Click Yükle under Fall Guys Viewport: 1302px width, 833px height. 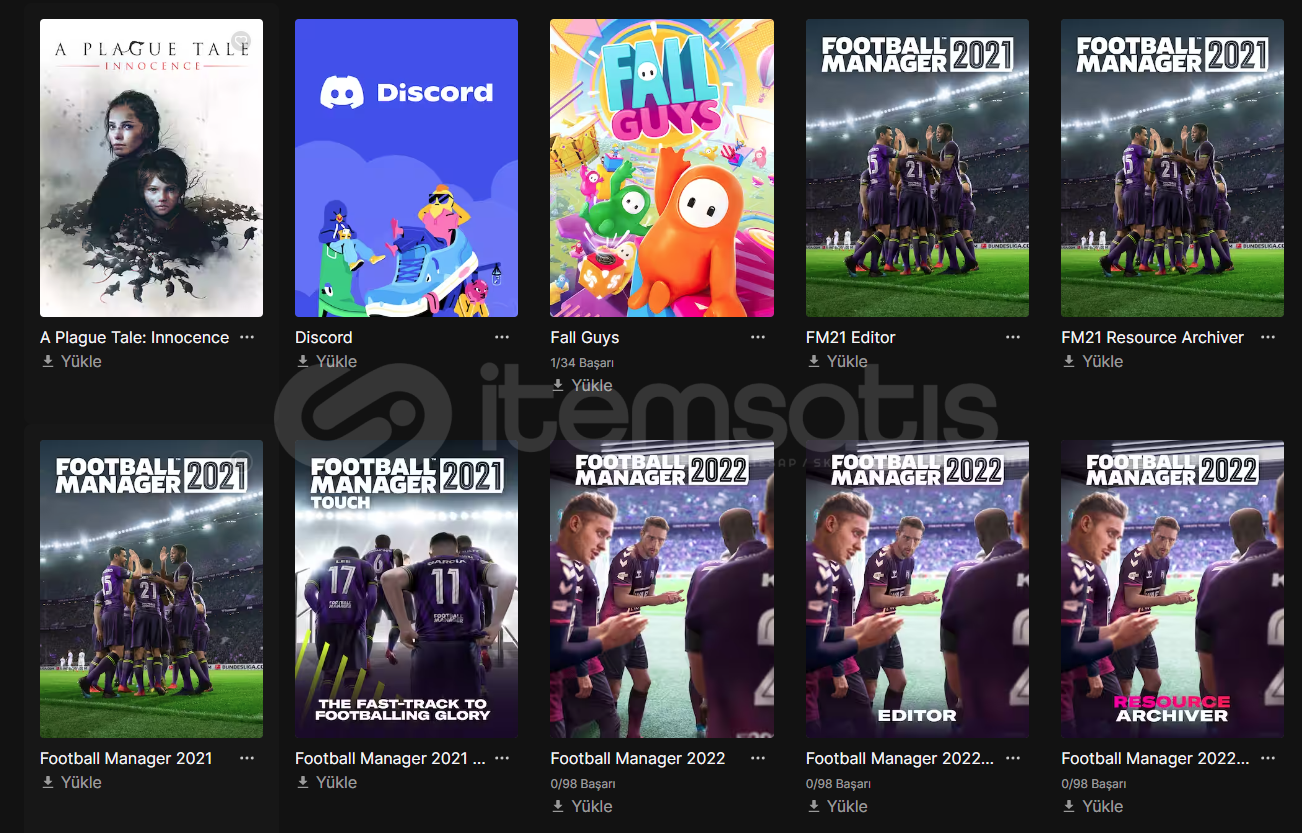click(x=582, y=386)
